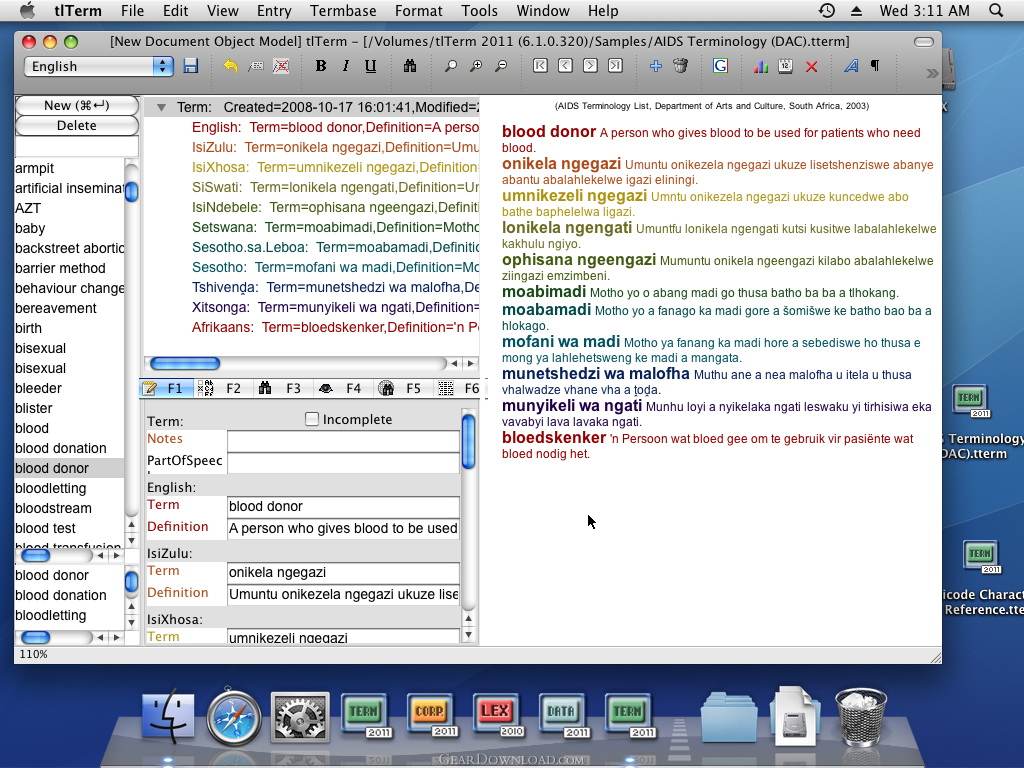This screenshot has width=1024, height=768.
Task: Click the PartOfSpeech input field
Action: click(x=343, y=462)
